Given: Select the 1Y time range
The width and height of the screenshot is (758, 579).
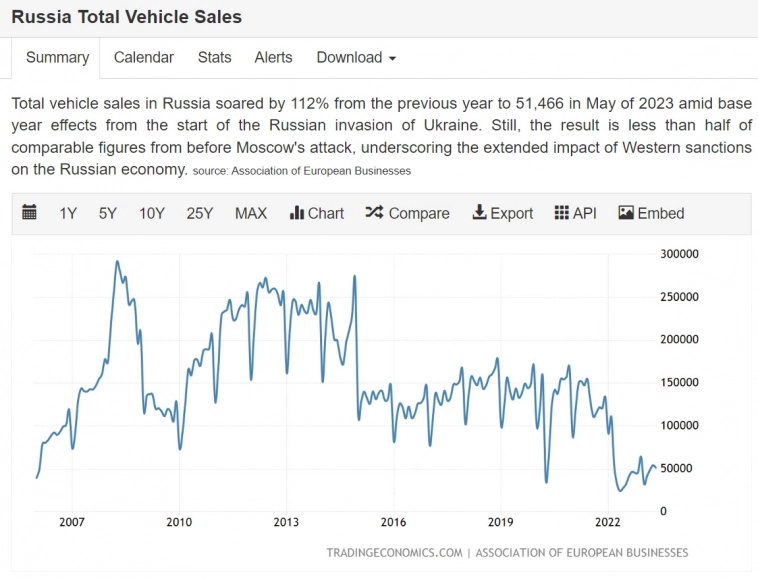Looking at the screenshot, I should coord(68,213).
